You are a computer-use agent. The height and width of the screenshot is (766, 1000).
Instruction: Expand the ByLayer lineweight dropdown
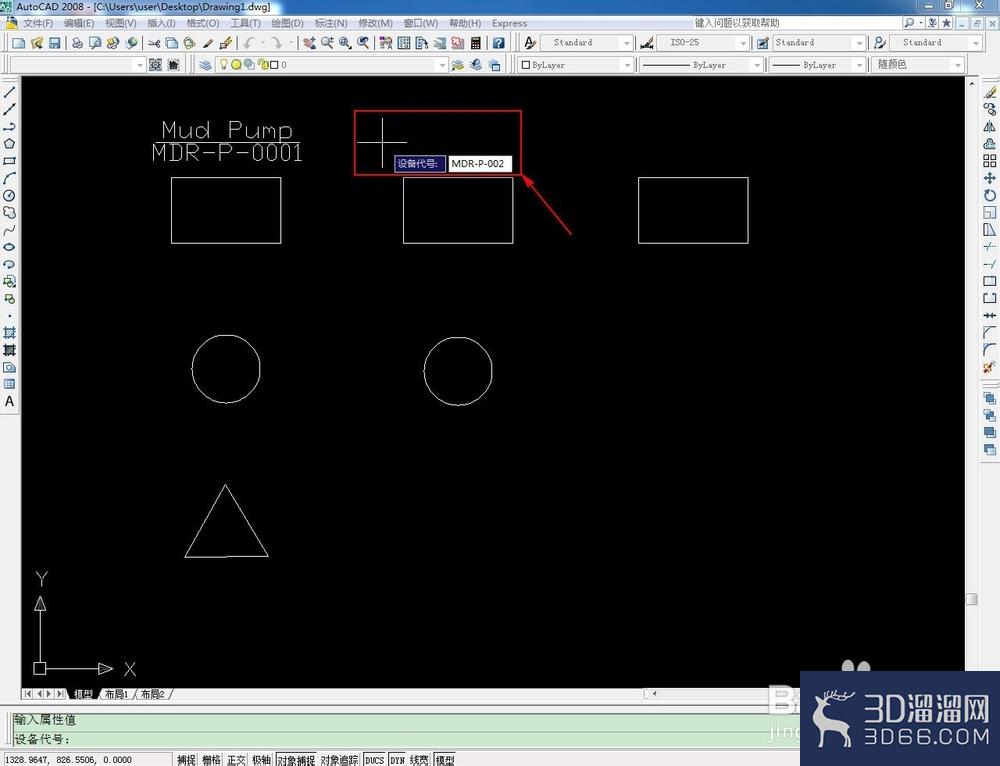tap(860, 64)
